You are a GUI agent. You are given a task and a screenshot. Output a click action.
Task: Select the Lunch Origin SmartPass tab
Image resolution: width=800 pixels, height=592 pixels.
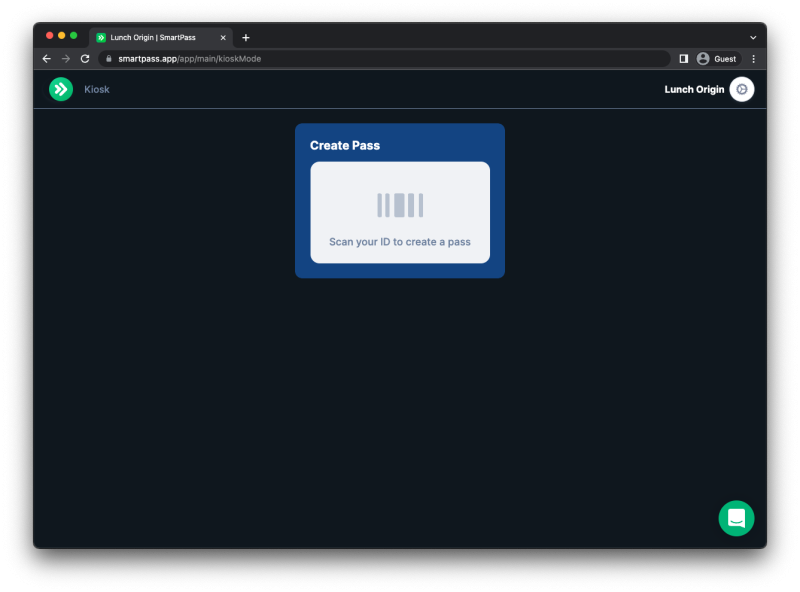tap(160, 37)
